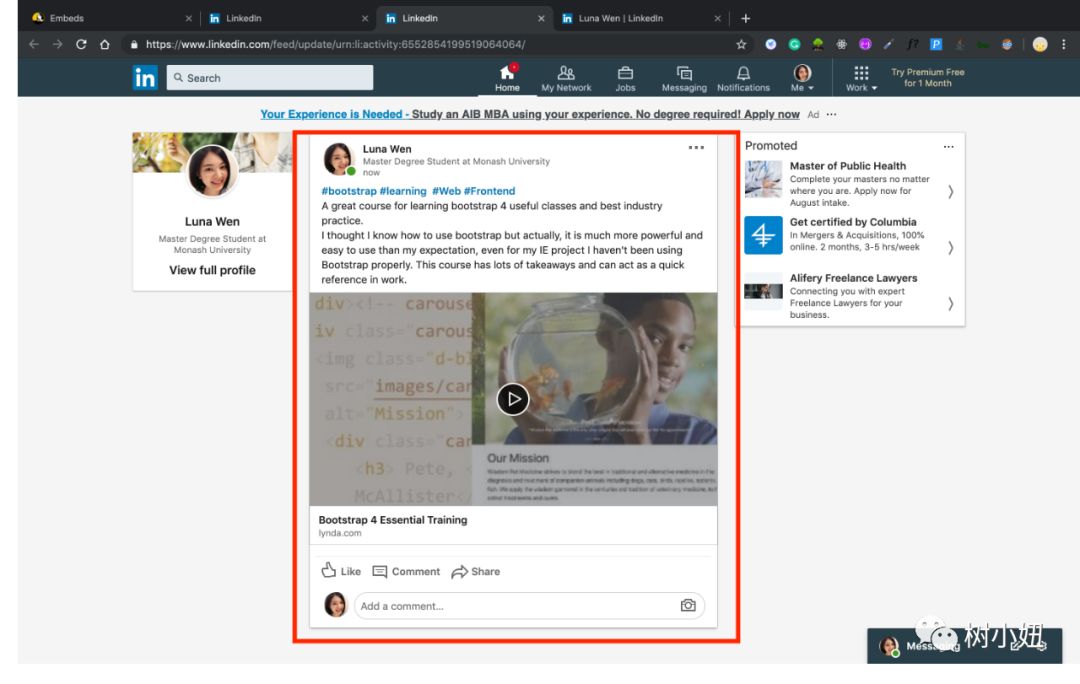Open Get certified by Columbia ad
The image size is (1080, 684).
click(x=853, y=222)
